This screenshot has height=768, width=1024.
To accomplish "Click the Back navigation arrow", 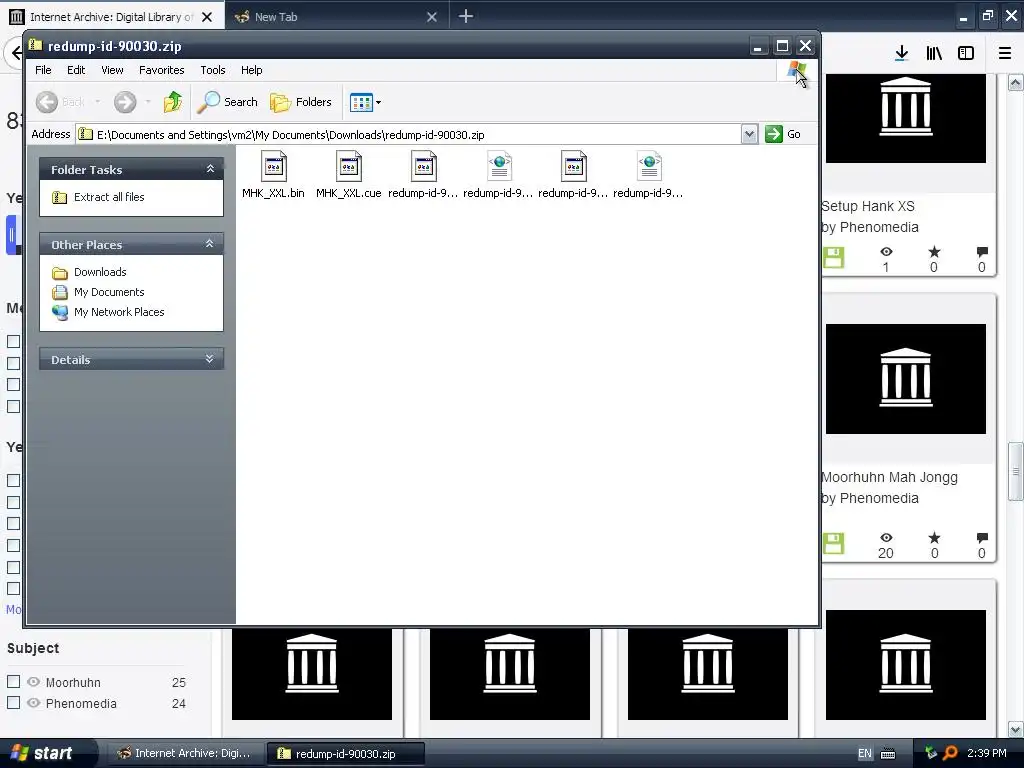I will [x=47, y=102].
